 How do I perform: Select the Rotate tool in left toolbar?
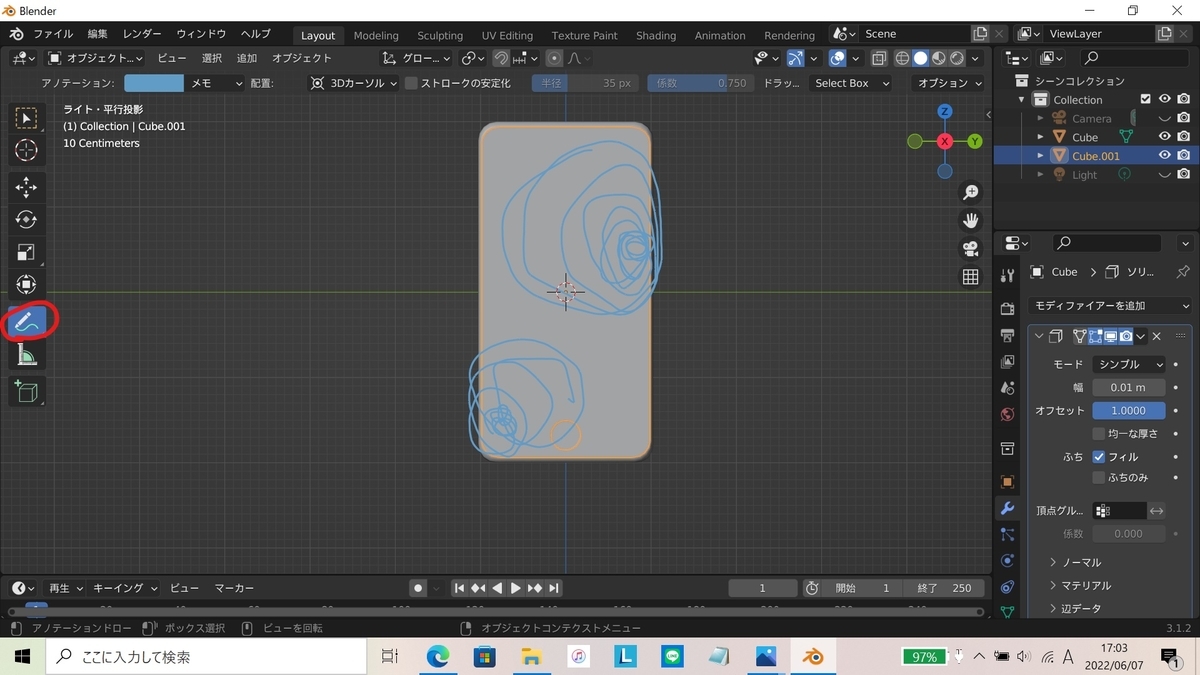27,219
